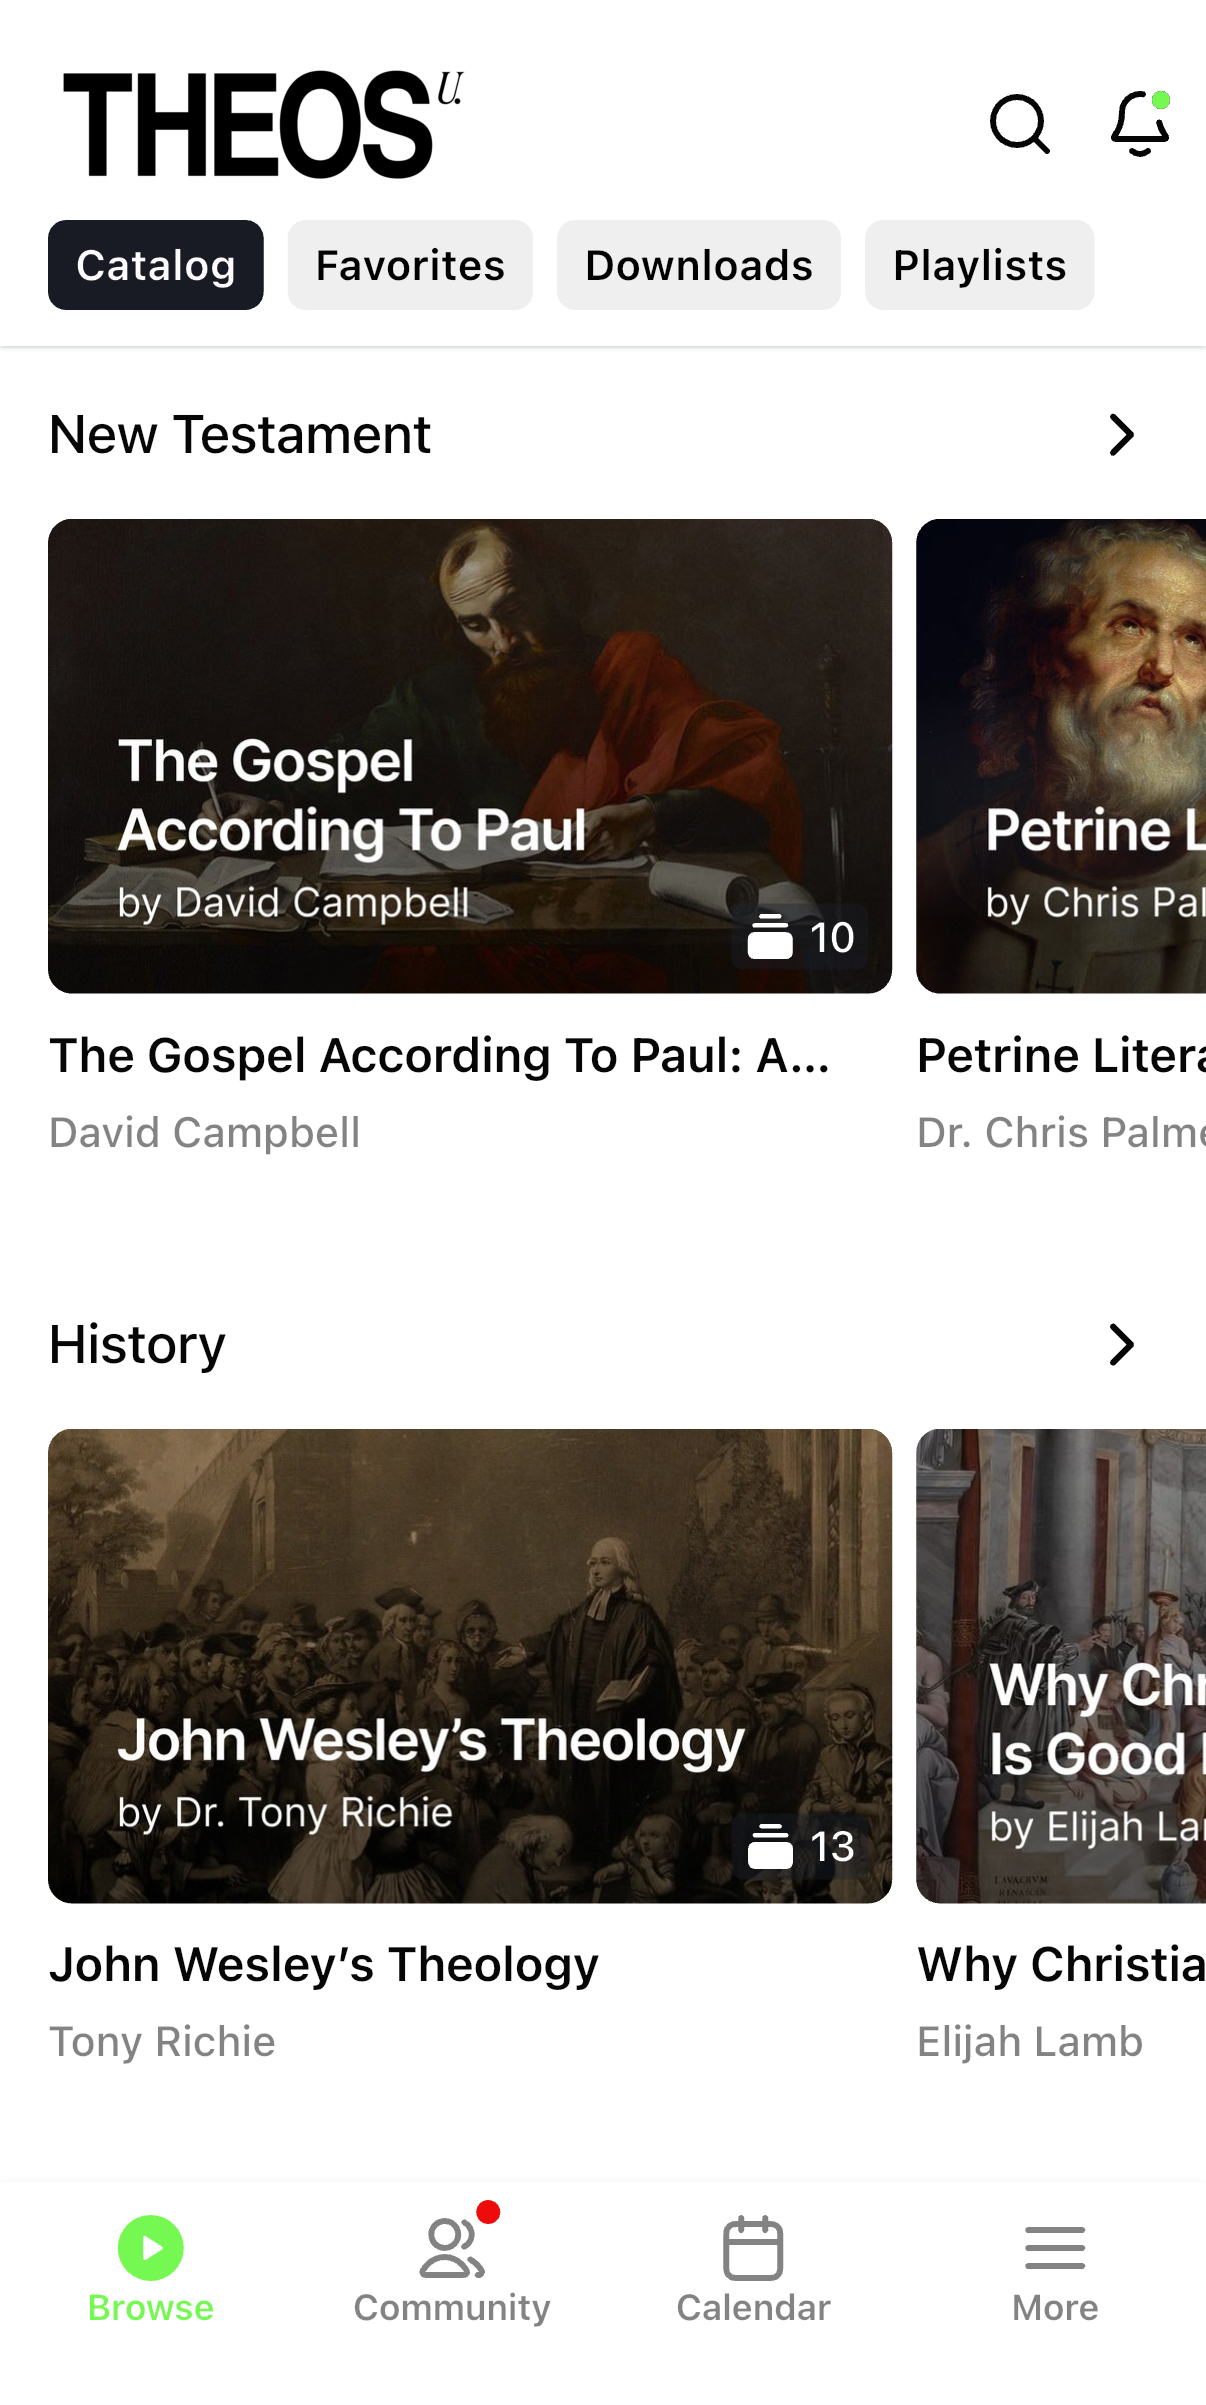Image resolution: width=1206 pixels, height=2405 pixels.
Task: Switch to the Favorites tab
Action: point(410,265)
